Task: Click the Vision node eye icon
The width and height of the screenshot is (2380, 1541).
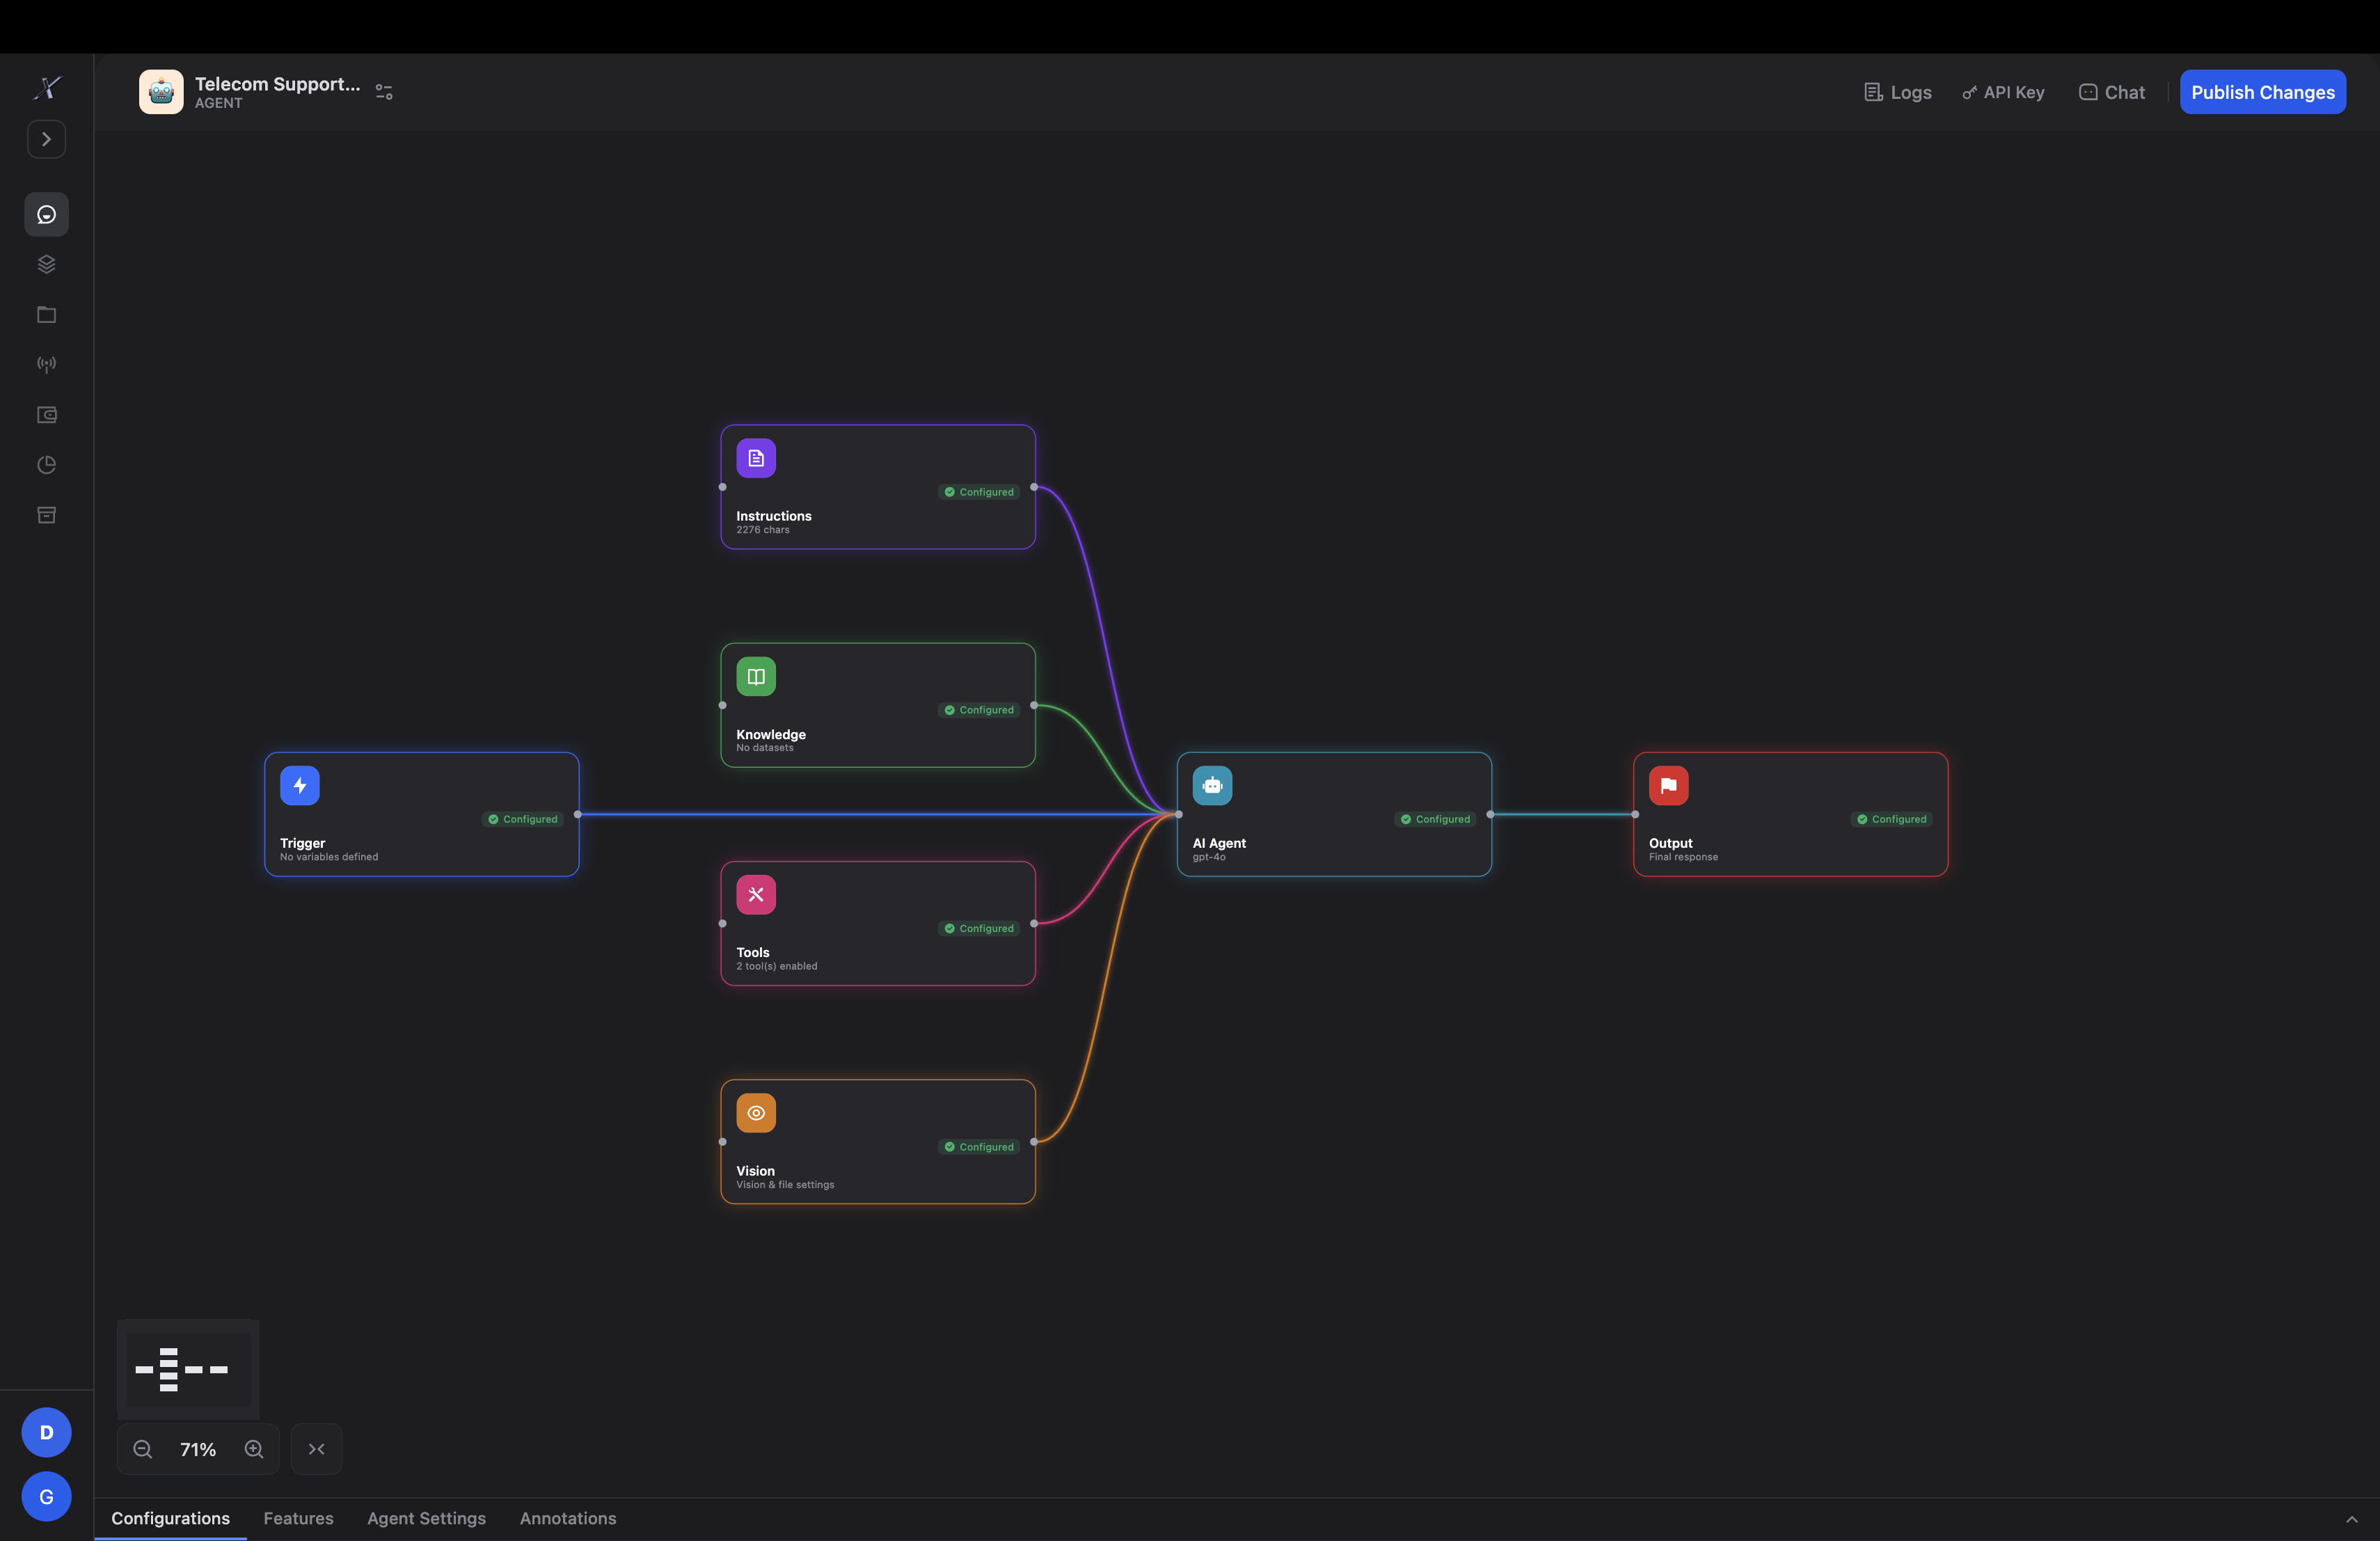Action: point(756,1113)
